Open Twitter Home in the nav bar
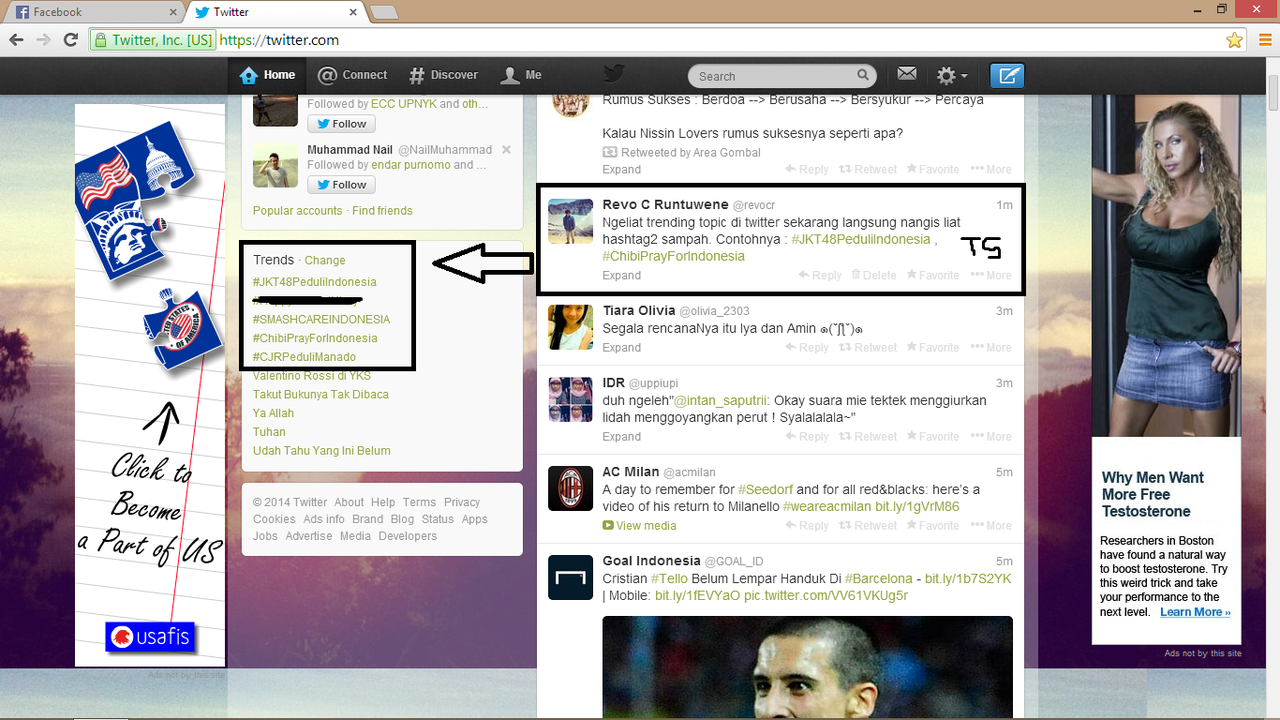Image resolution: width=1280 pixels, height=720 pixels. point(268,75)
